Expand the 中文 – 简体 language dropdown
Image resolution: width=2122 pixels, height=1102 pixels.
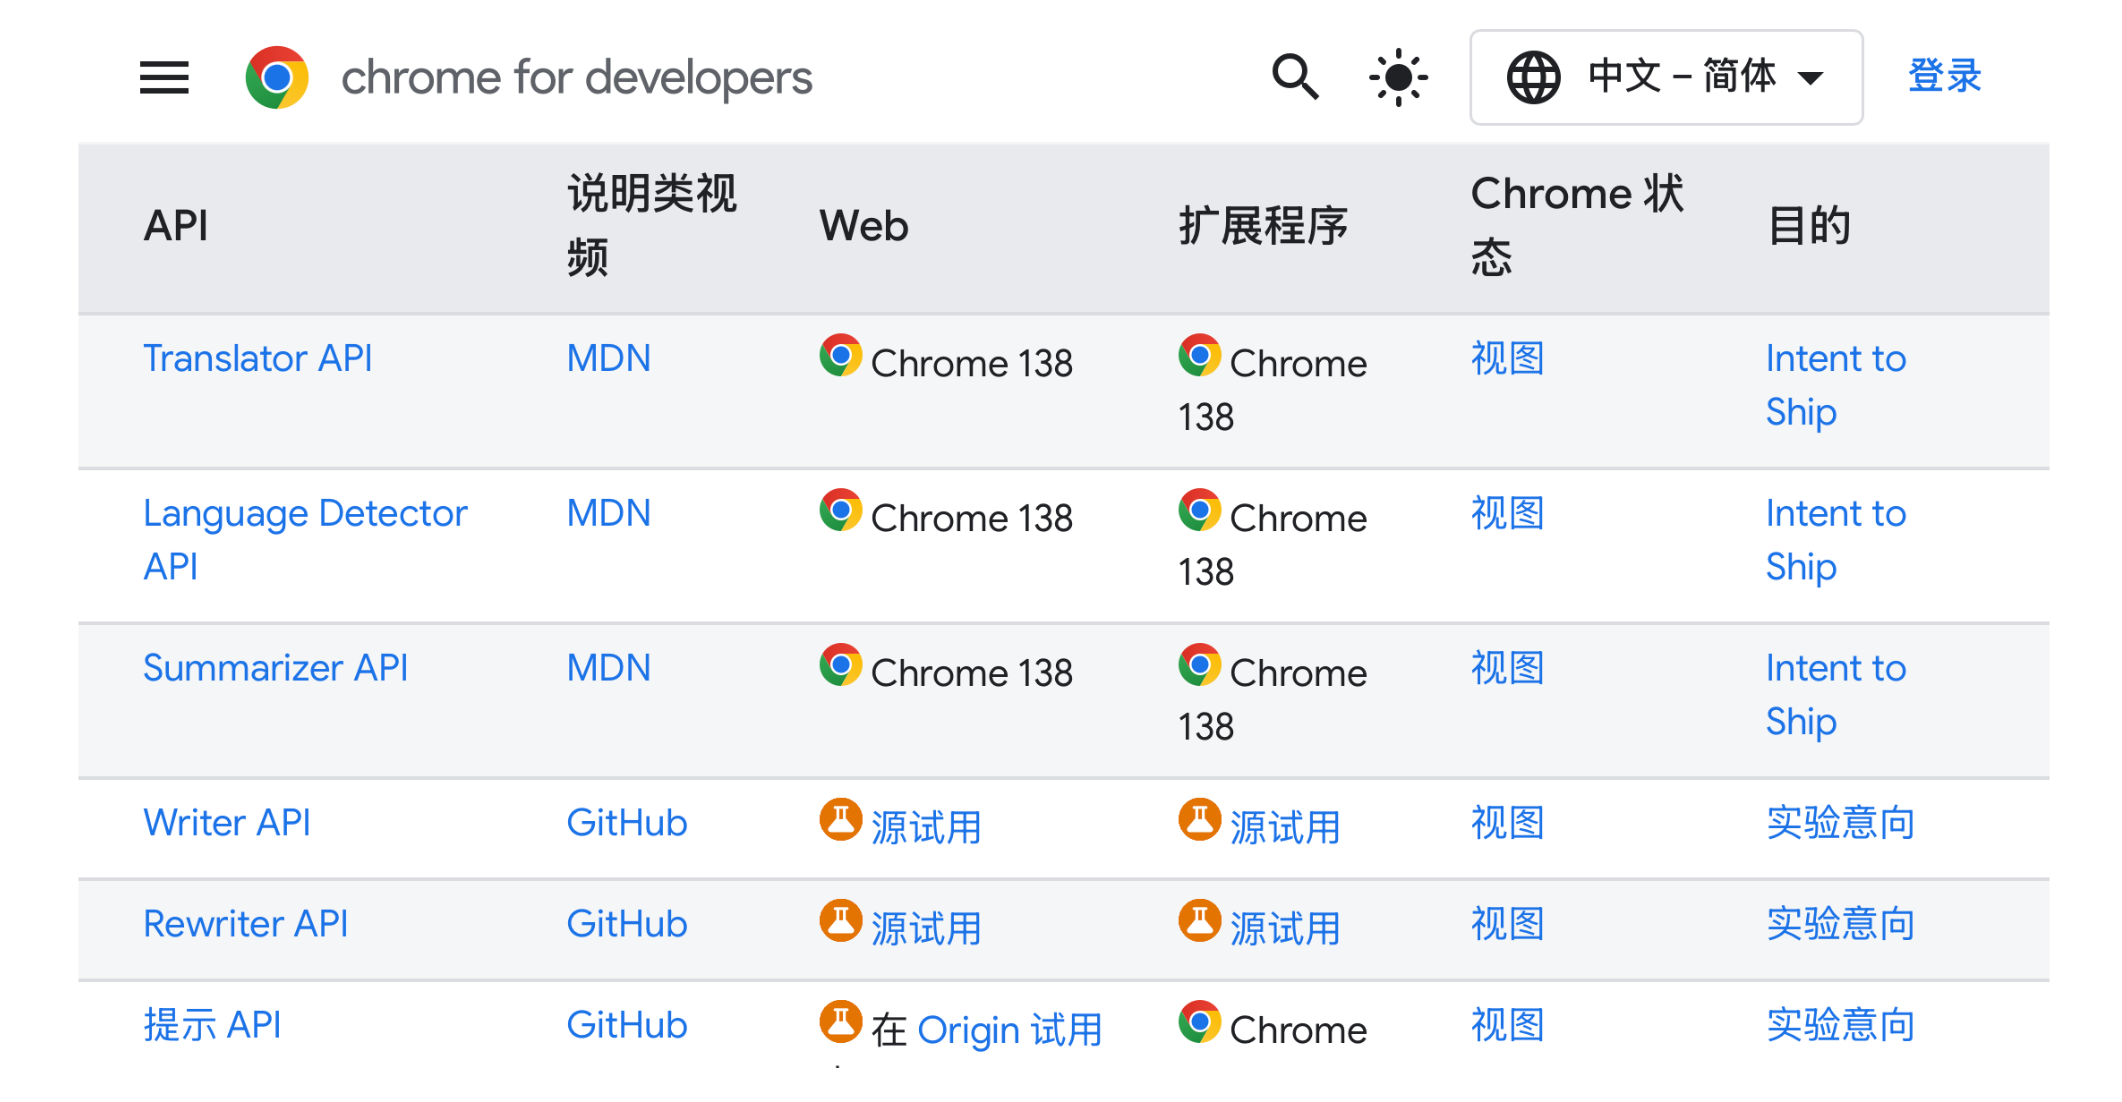click(x=1680, y=77)
